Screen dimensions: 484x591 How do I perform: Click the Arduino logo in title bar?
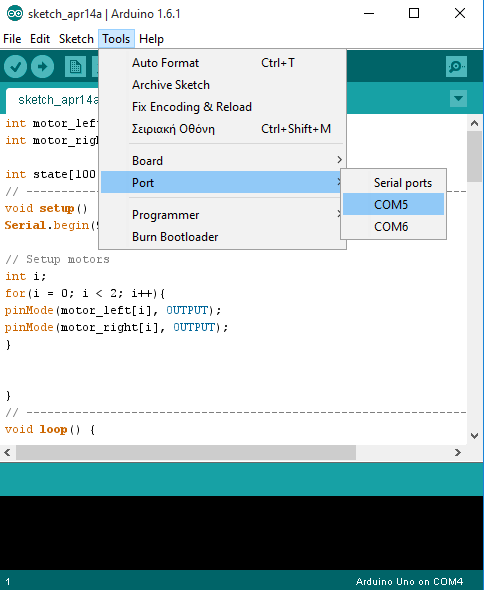point(15,14)
